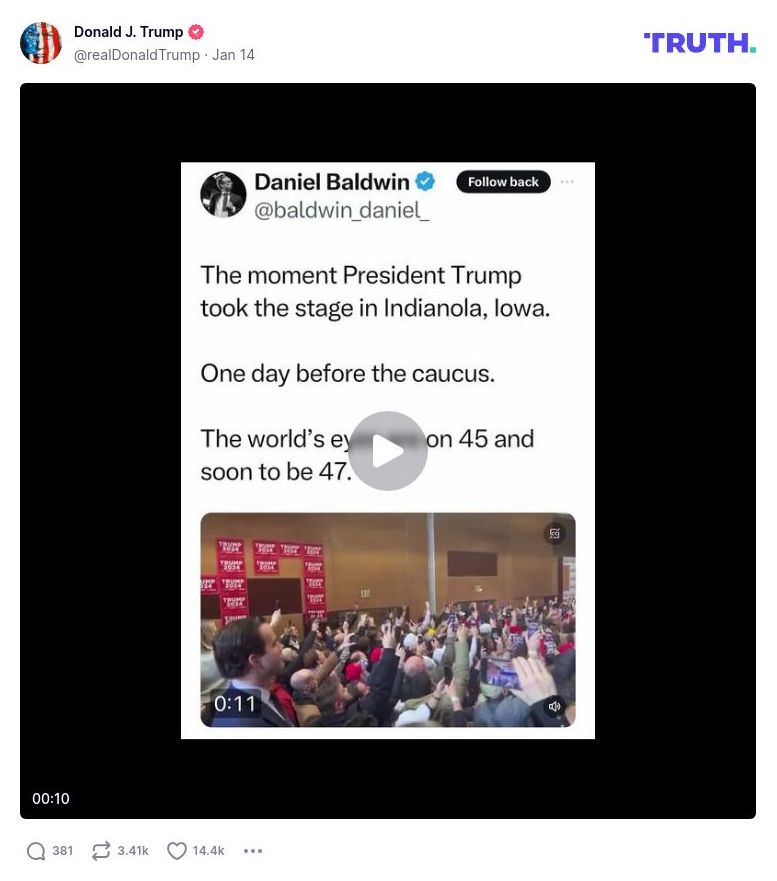Click the Donald J. Trump display name
The image size is (777, 881).
click(x=129, y=32)
